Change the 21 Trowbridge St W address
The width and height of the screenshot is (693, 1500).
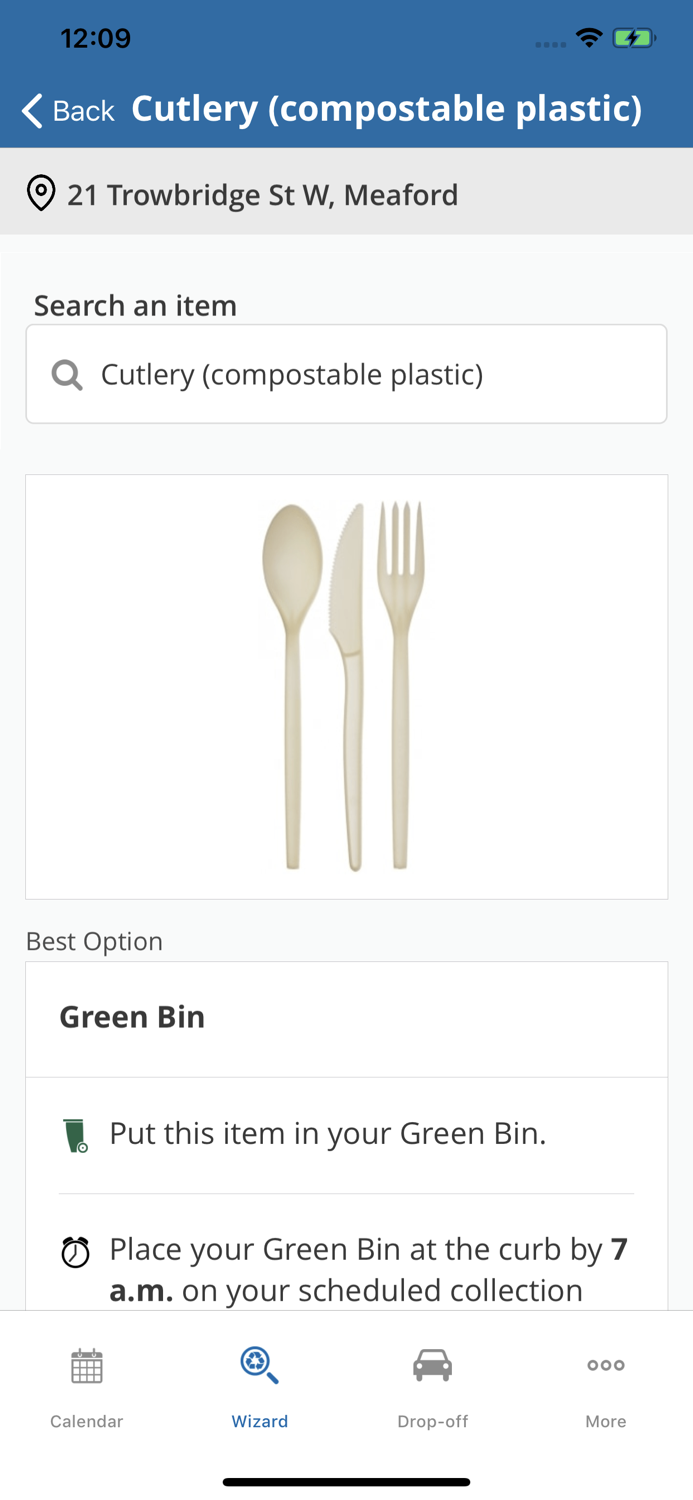(262, 194)
